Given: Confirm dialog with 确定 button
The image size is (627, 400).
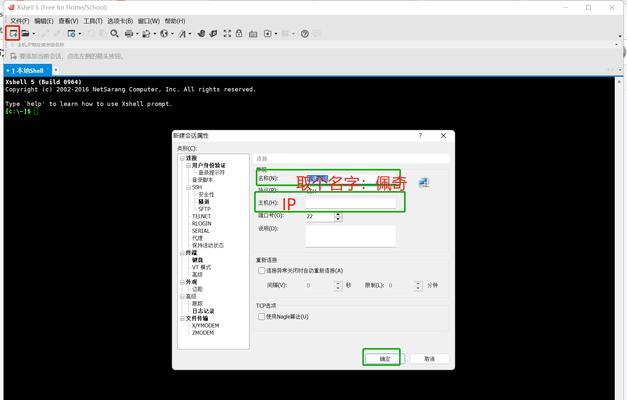Looking at the screenshot, I should click(x=385, y=359).
